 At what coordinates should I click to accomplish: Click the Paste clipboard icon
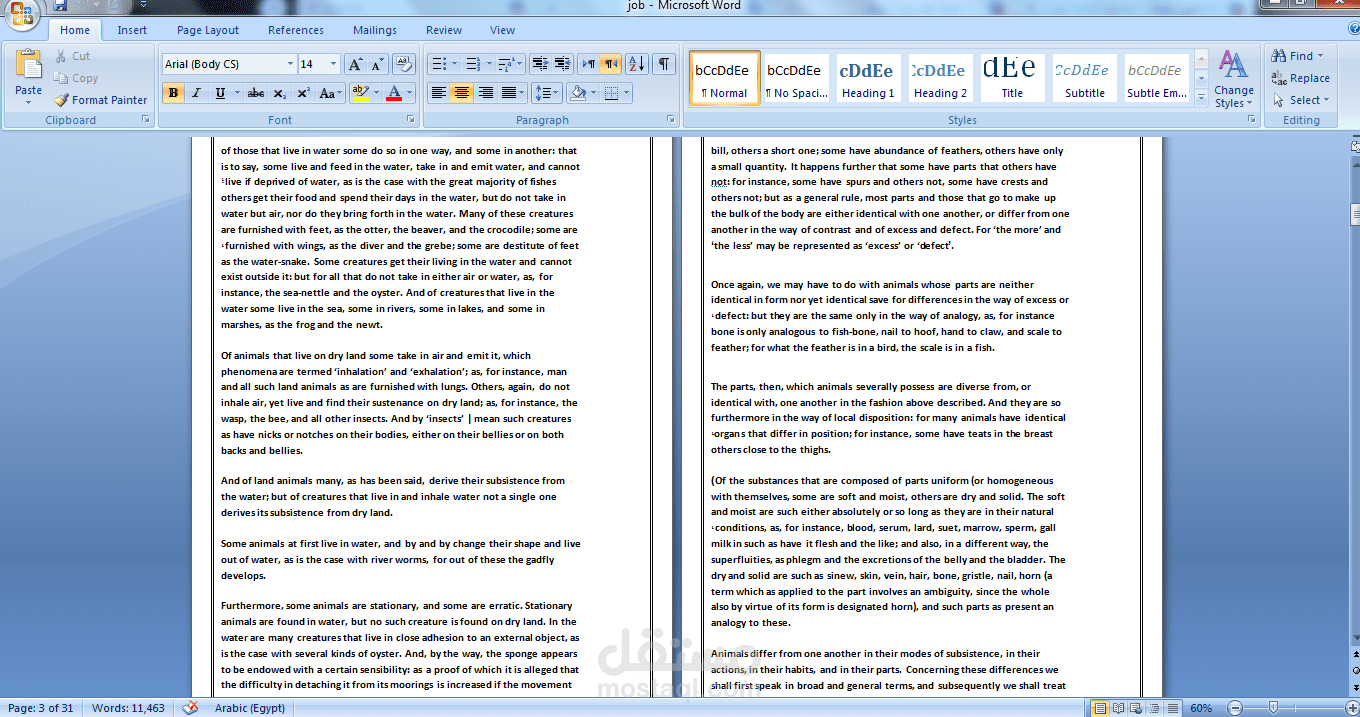point(28,65)
